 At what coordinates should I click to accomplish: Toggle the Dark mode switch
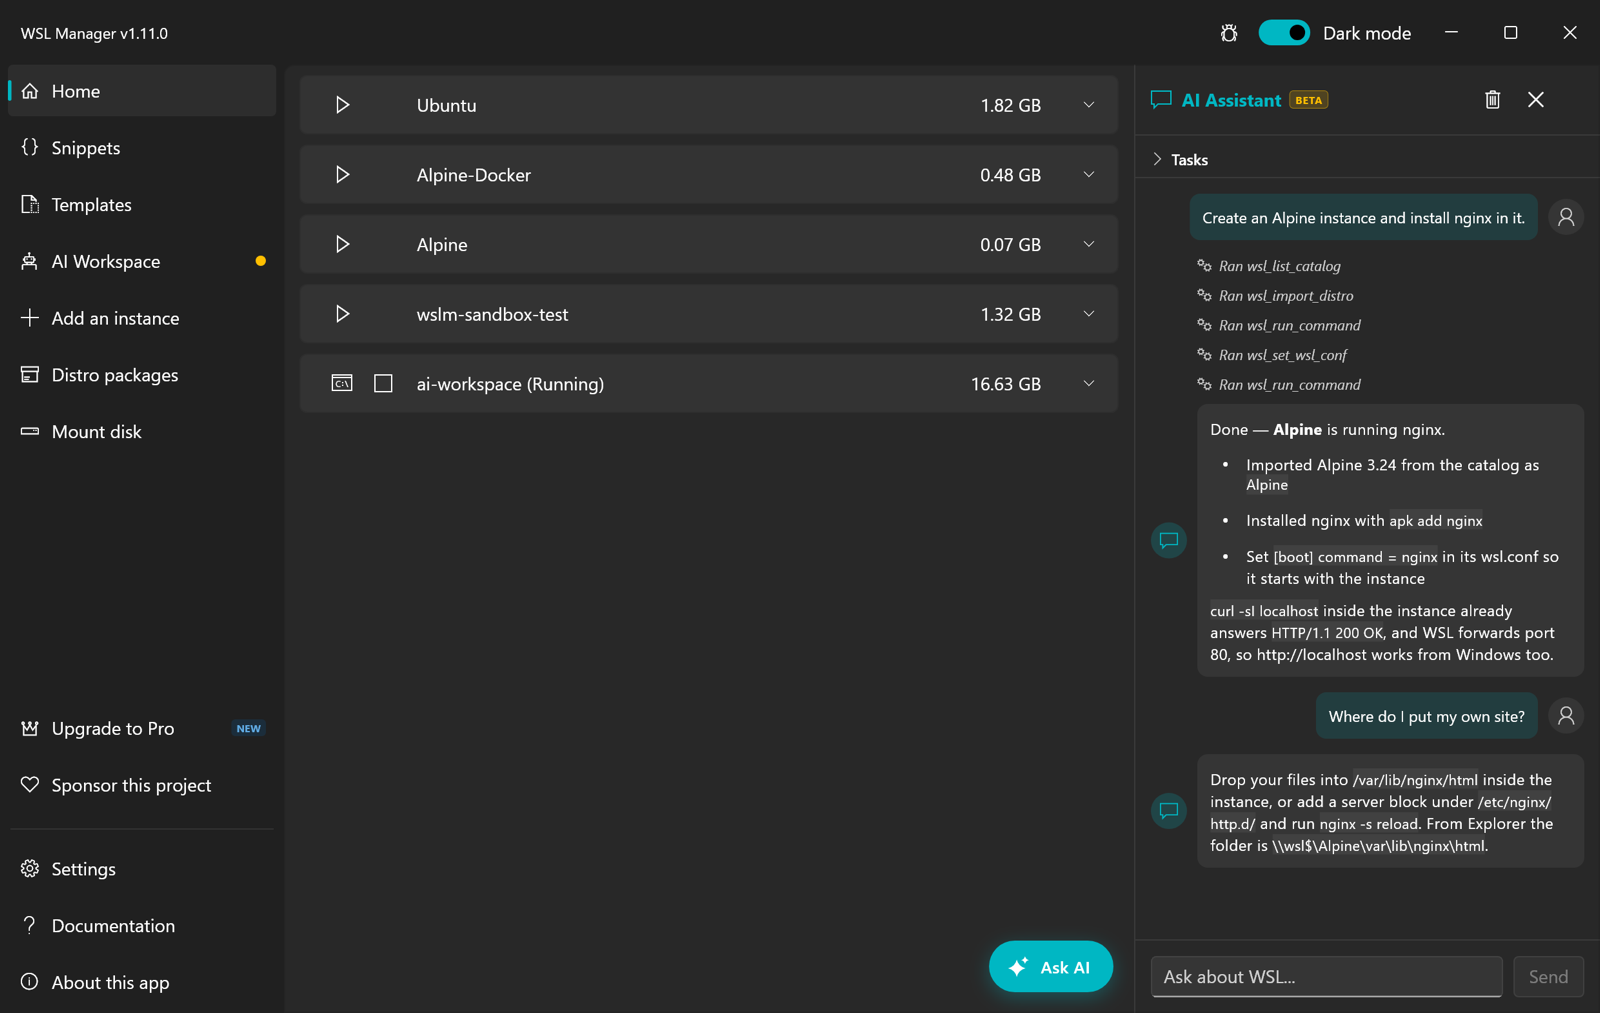pyautogui.click(x=1284, y=33)
